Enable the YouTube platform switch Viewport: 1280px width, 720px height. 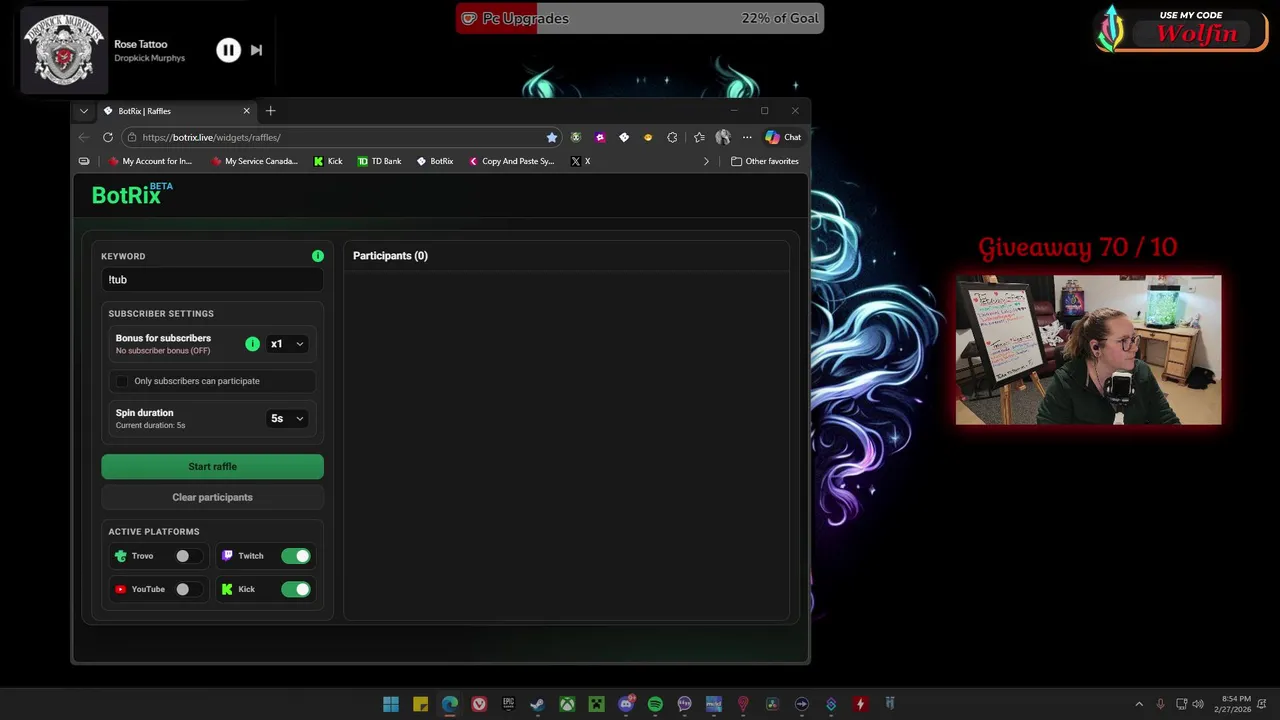[187, 589]
